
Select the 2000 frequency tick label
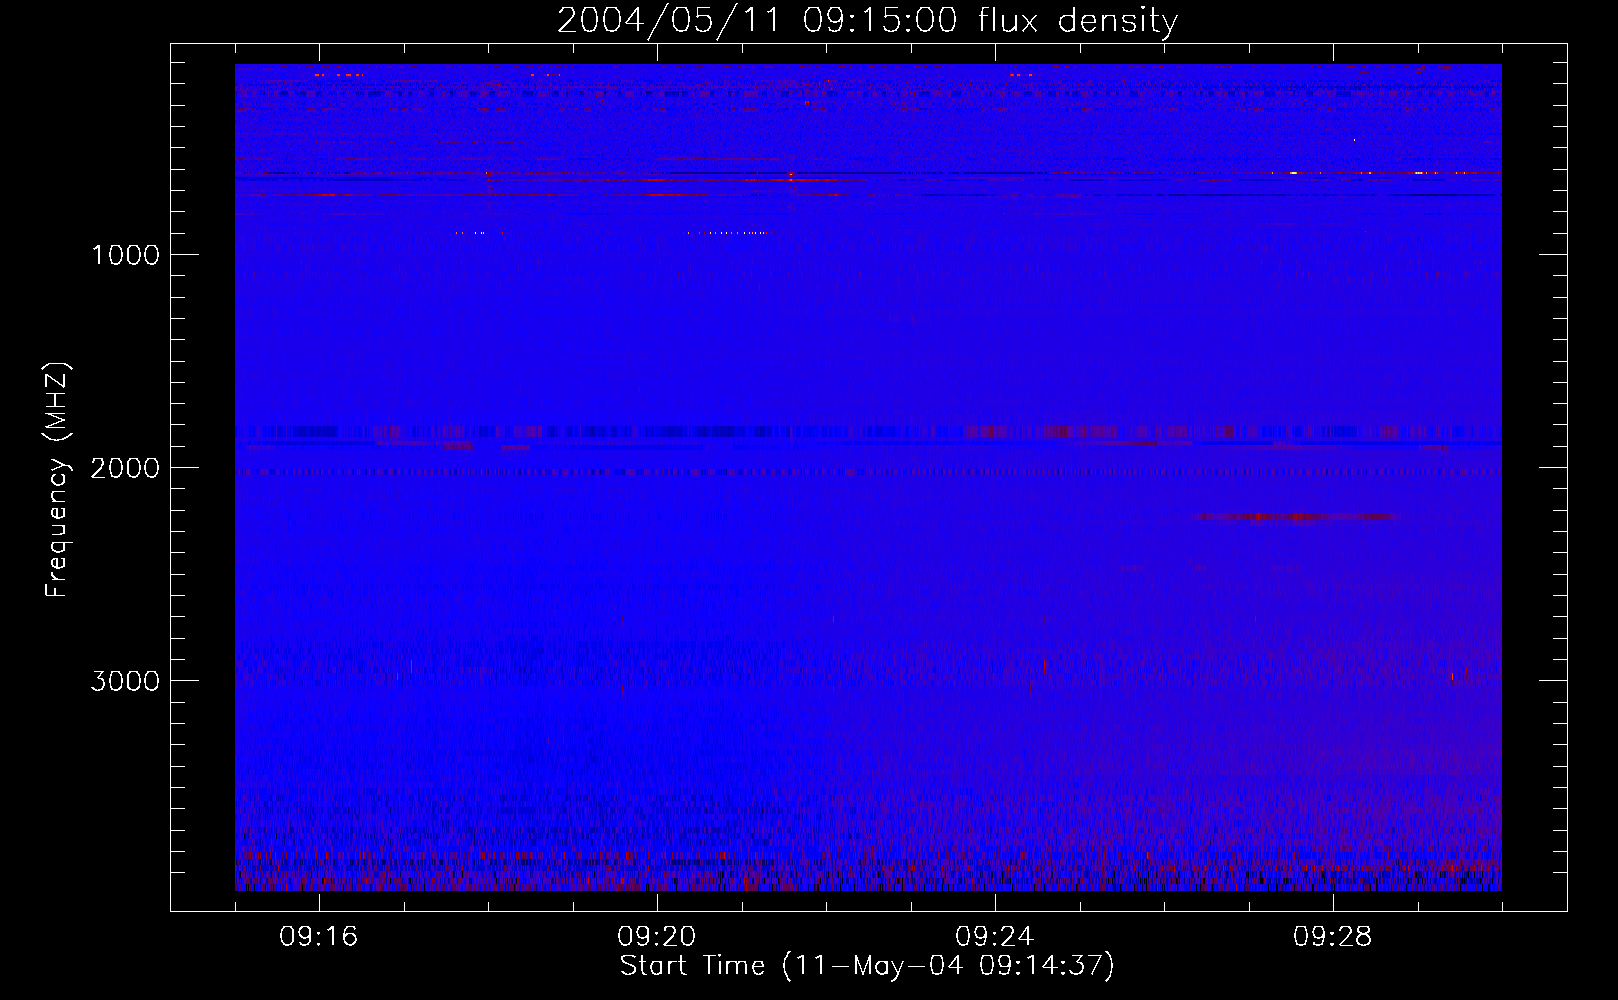click(125, 468)
